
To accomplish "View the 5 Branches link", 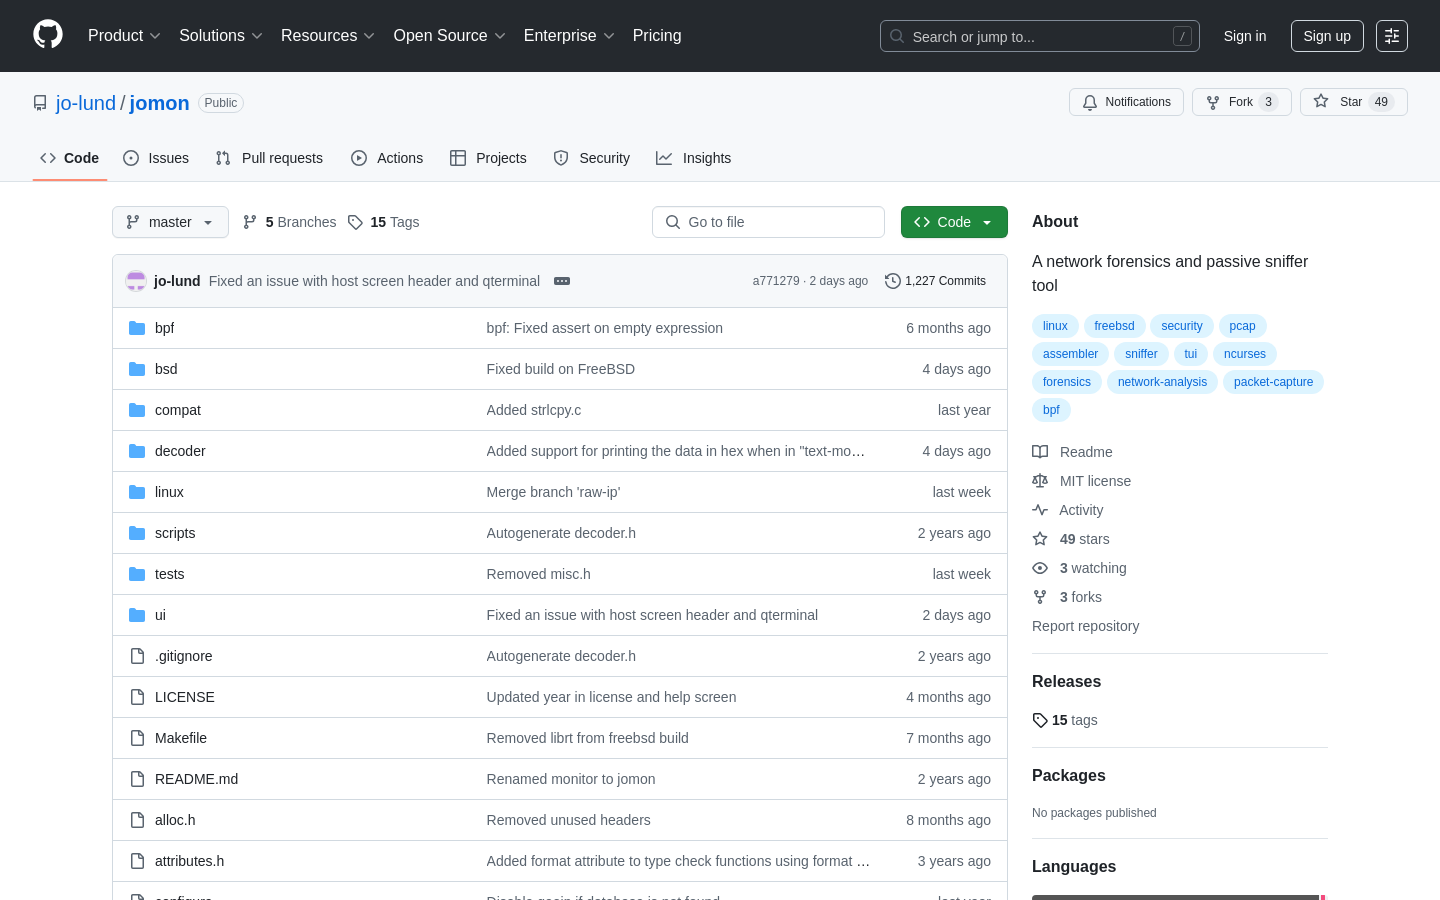I will point(289,222).
